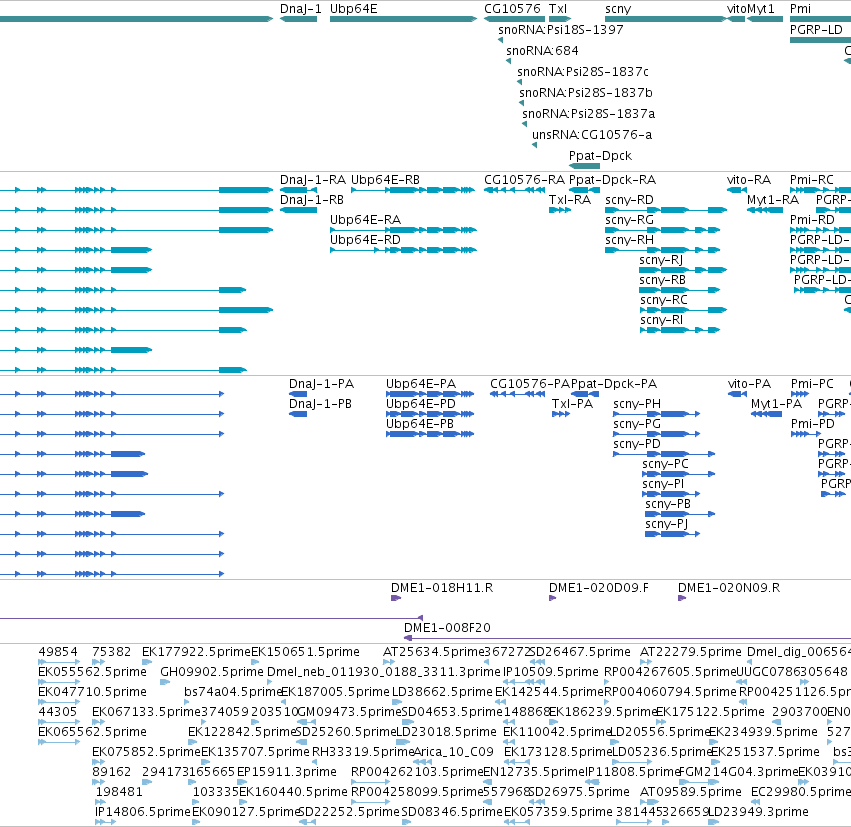The image size is (851, 827).
Task: Click the DnaJ-1 gene bar
Action: click(x=299, y=19)
